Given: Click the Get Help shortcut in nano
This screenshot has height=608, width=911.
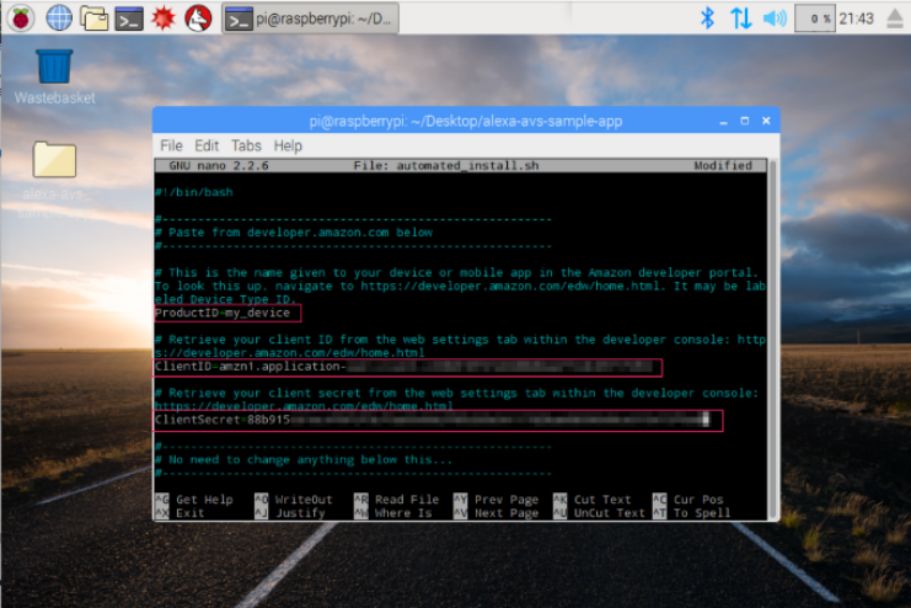Looking at the screenshot, I should pyautogui.click(x=205, y=499).
